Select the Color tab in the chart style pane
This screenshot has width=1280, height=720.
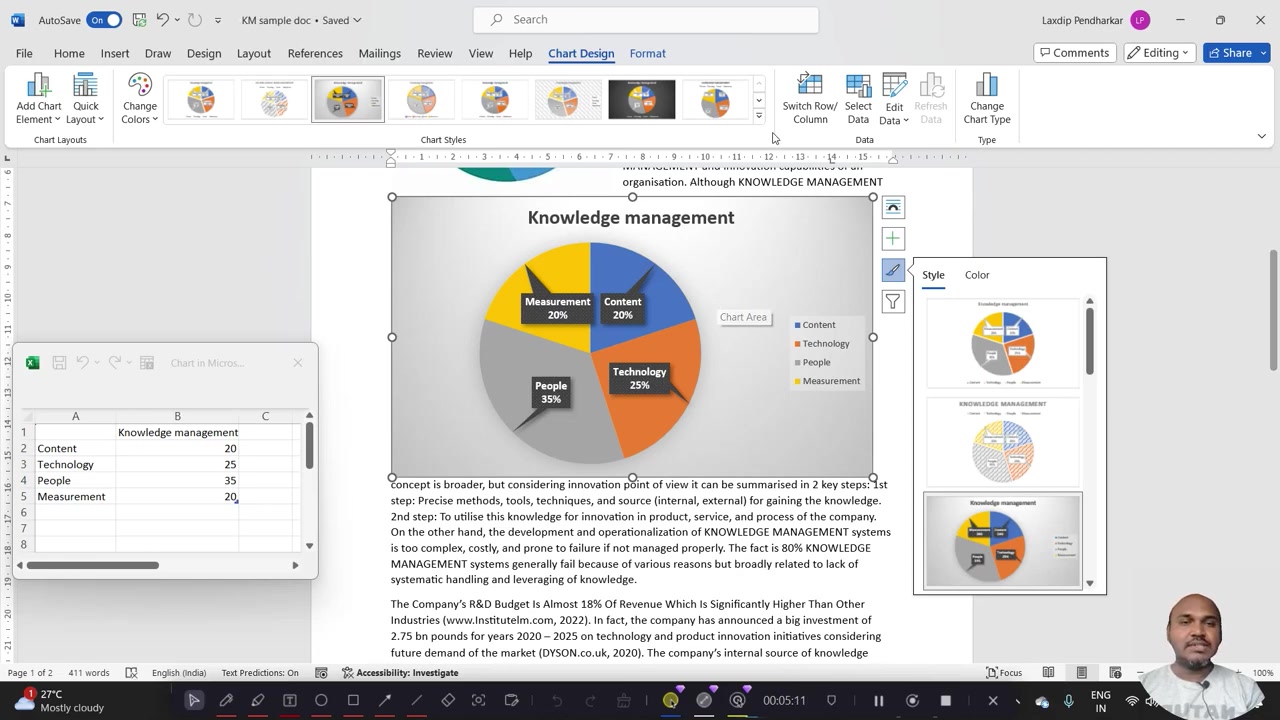pyautogui.click(x=977, y=274)
